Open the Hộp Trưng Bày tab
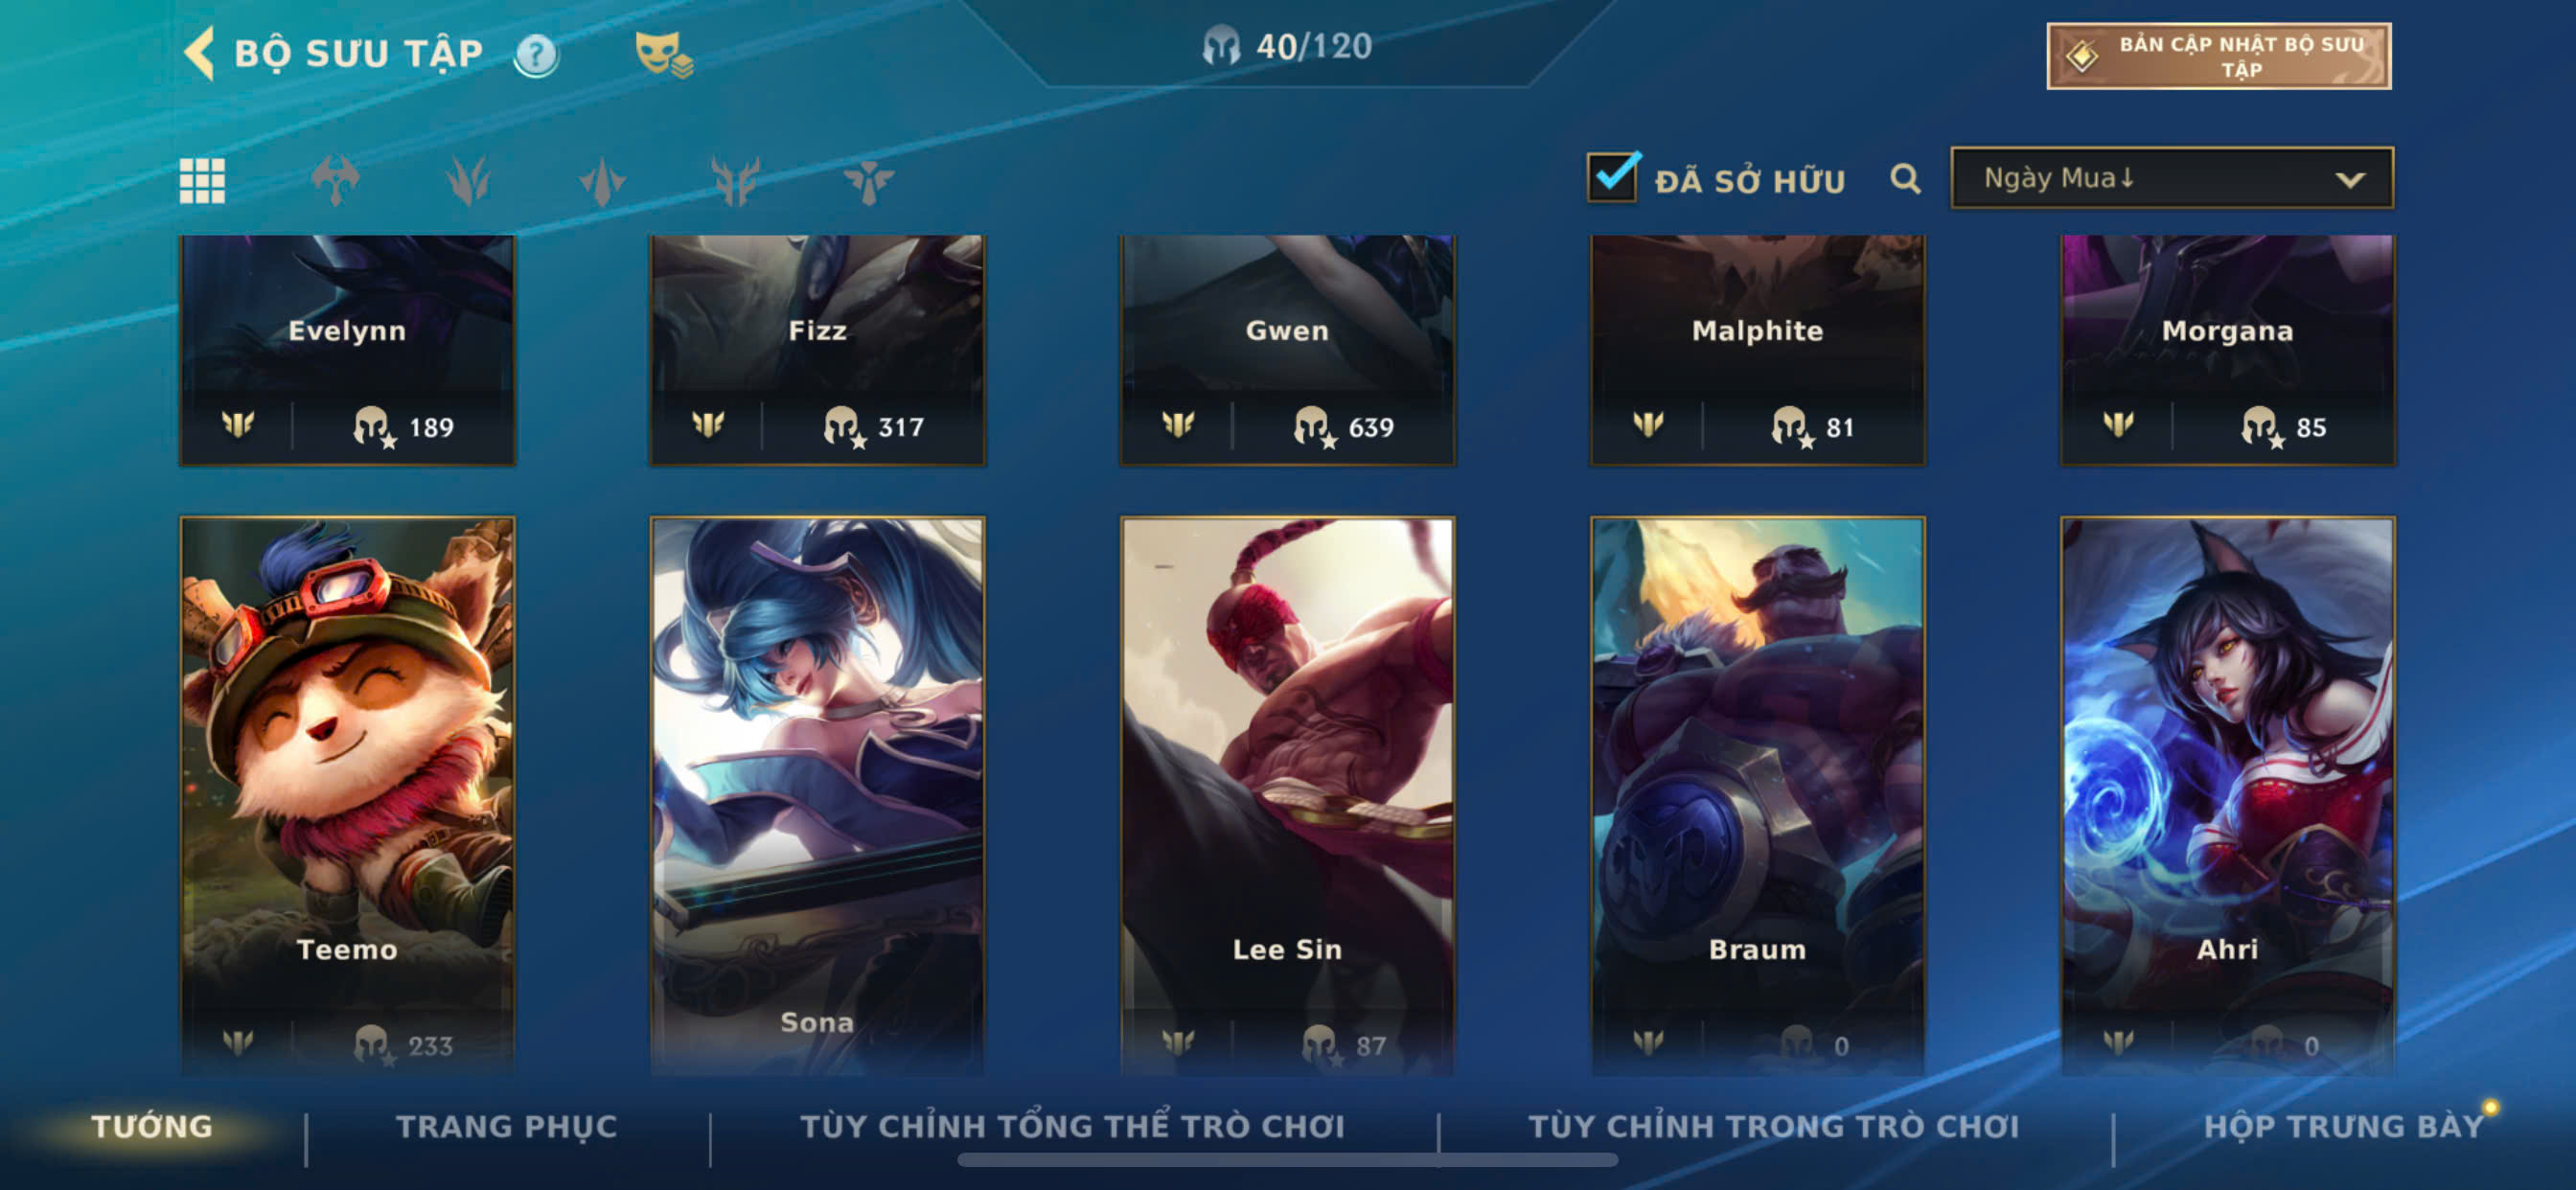 tap(2344, 1126)
